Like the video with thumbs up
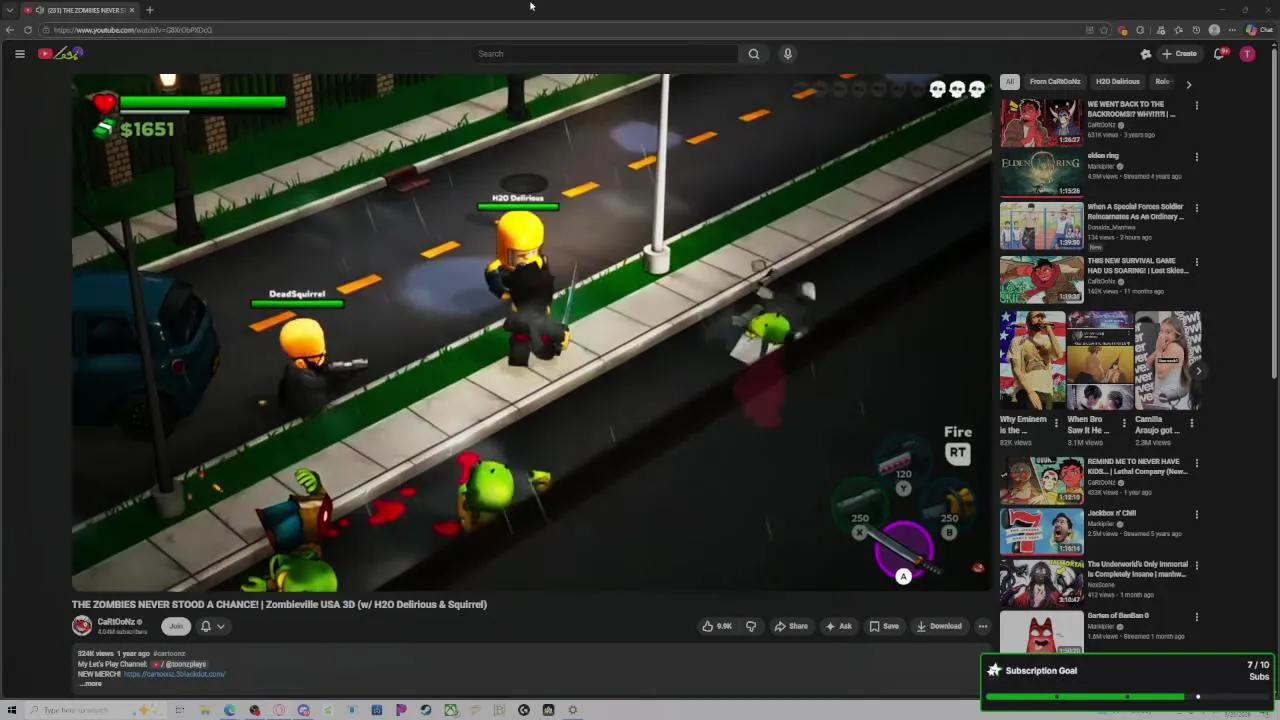This screenshot has width=1280, height=720. coord(717,626)
